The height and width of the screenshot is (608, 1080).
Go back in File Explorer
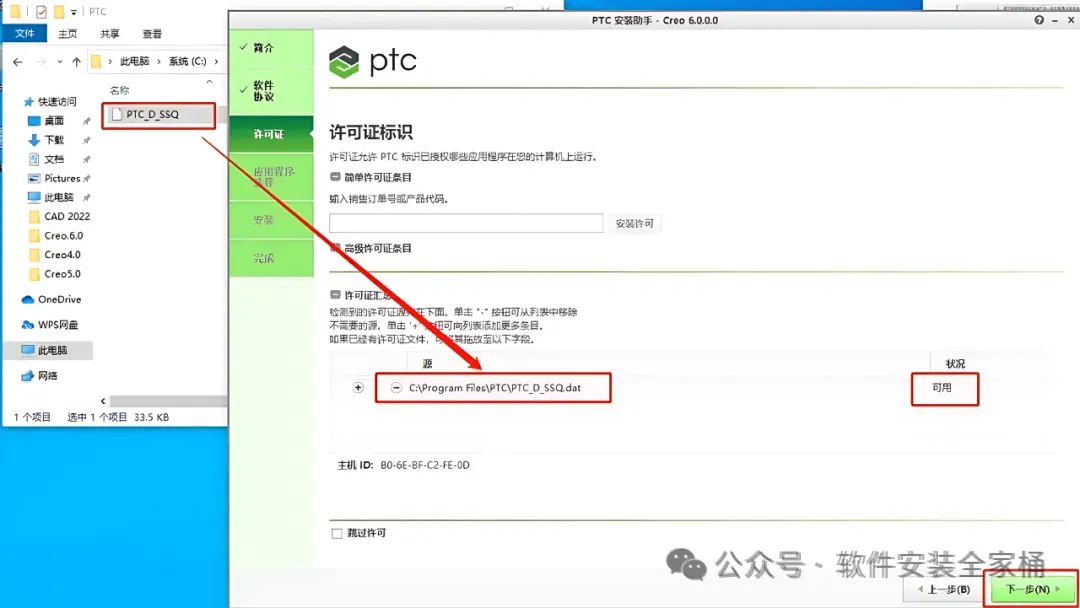point(18,62)
